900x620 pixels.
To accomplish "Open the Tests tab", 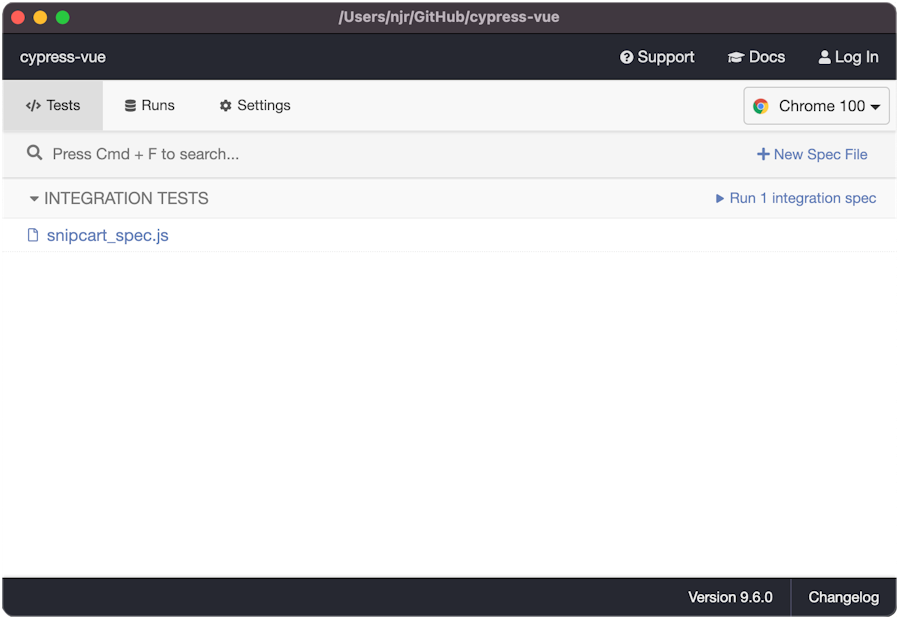I will pyautogui.click(x=53, y=106).
